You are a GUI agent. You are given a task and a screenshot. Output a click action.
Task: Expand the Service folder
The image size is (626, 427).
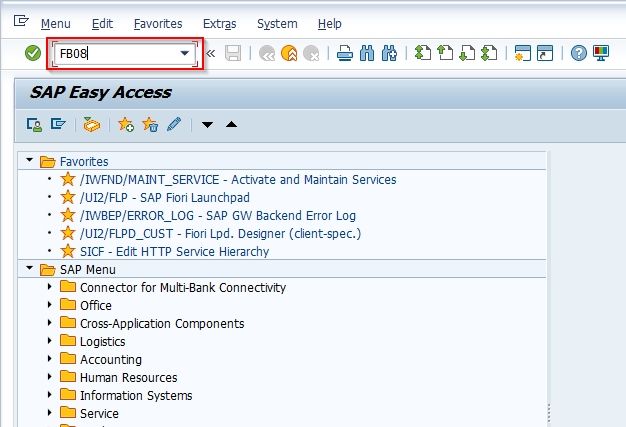tap(50, 412)
